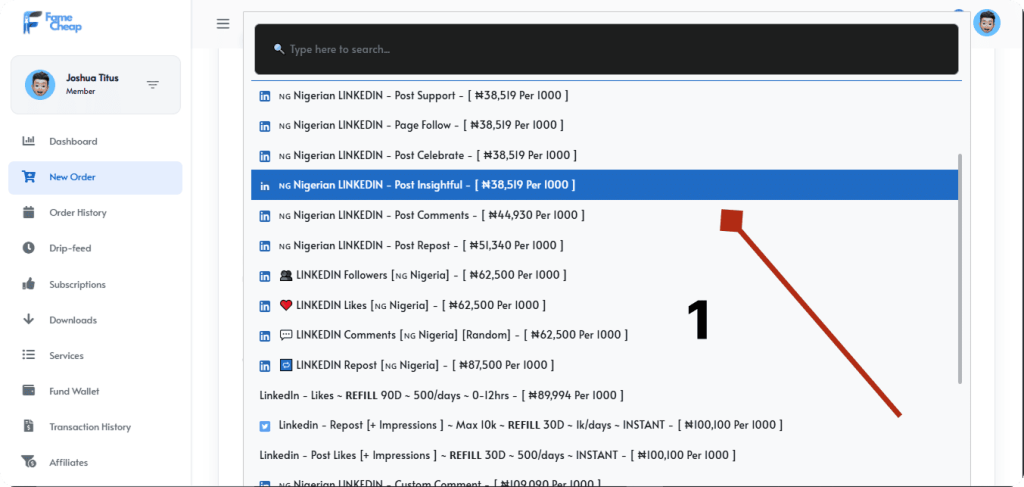Click LinkedIn icon on Post Insightful row
This screenshot has width=1024, height=487.
pos(265,186)
